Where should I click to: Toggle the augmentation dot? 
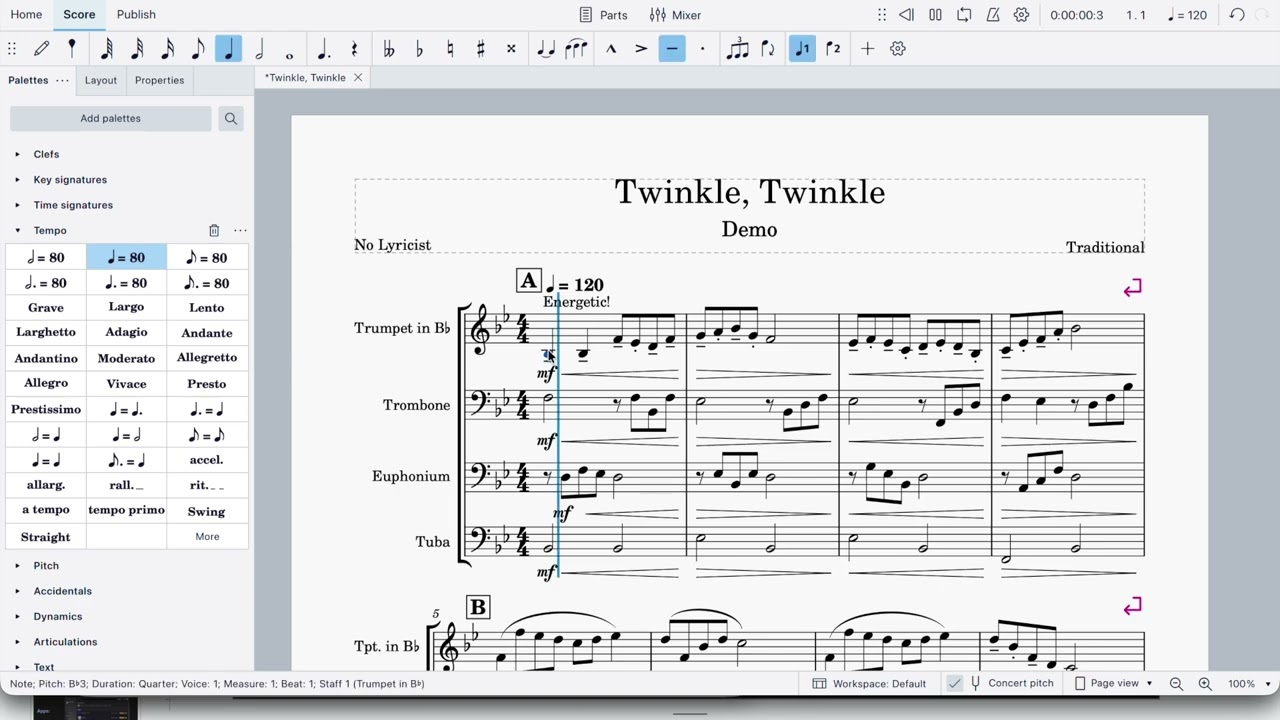324,48
